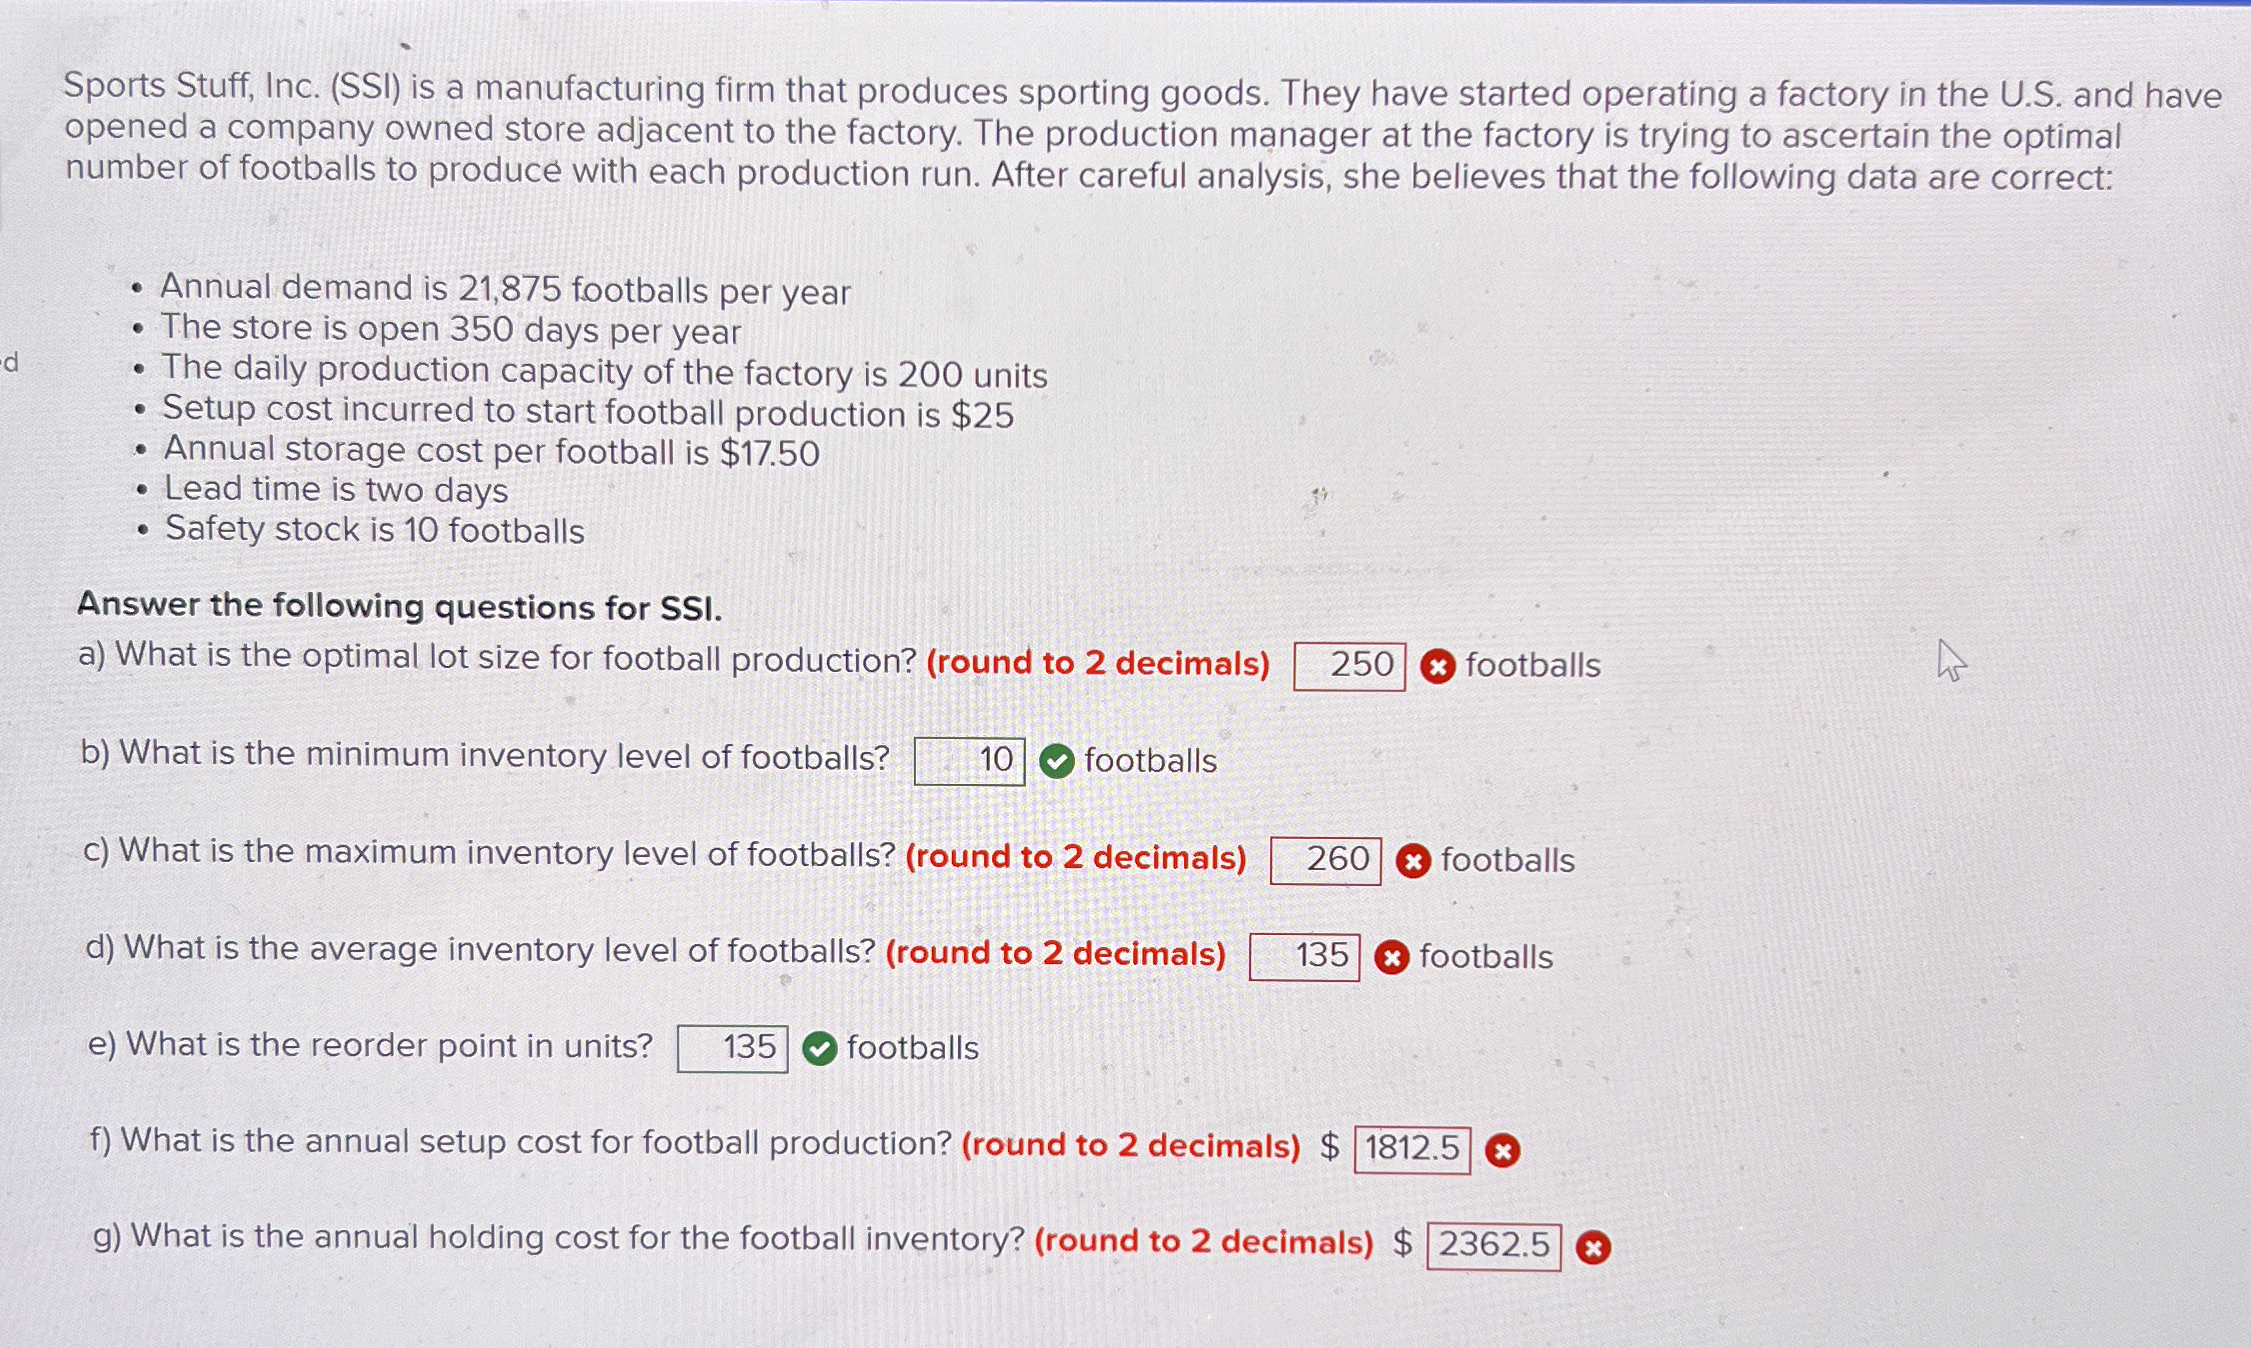
Task: Click the dollar sign before the 1812.5 answer box
Action: tap(1329, 1148)
